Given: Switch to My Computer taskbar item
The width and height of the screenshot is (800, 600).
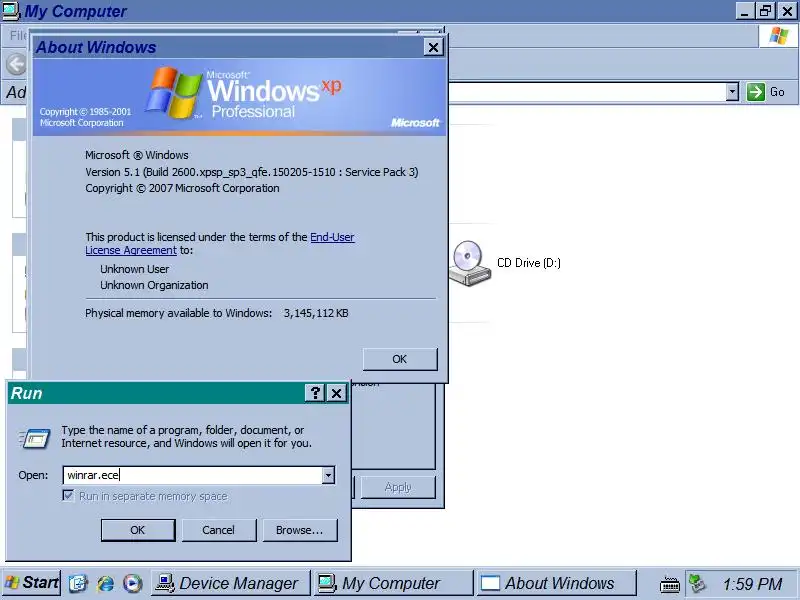Looking at the screenshot, I should tap(393, 583).
